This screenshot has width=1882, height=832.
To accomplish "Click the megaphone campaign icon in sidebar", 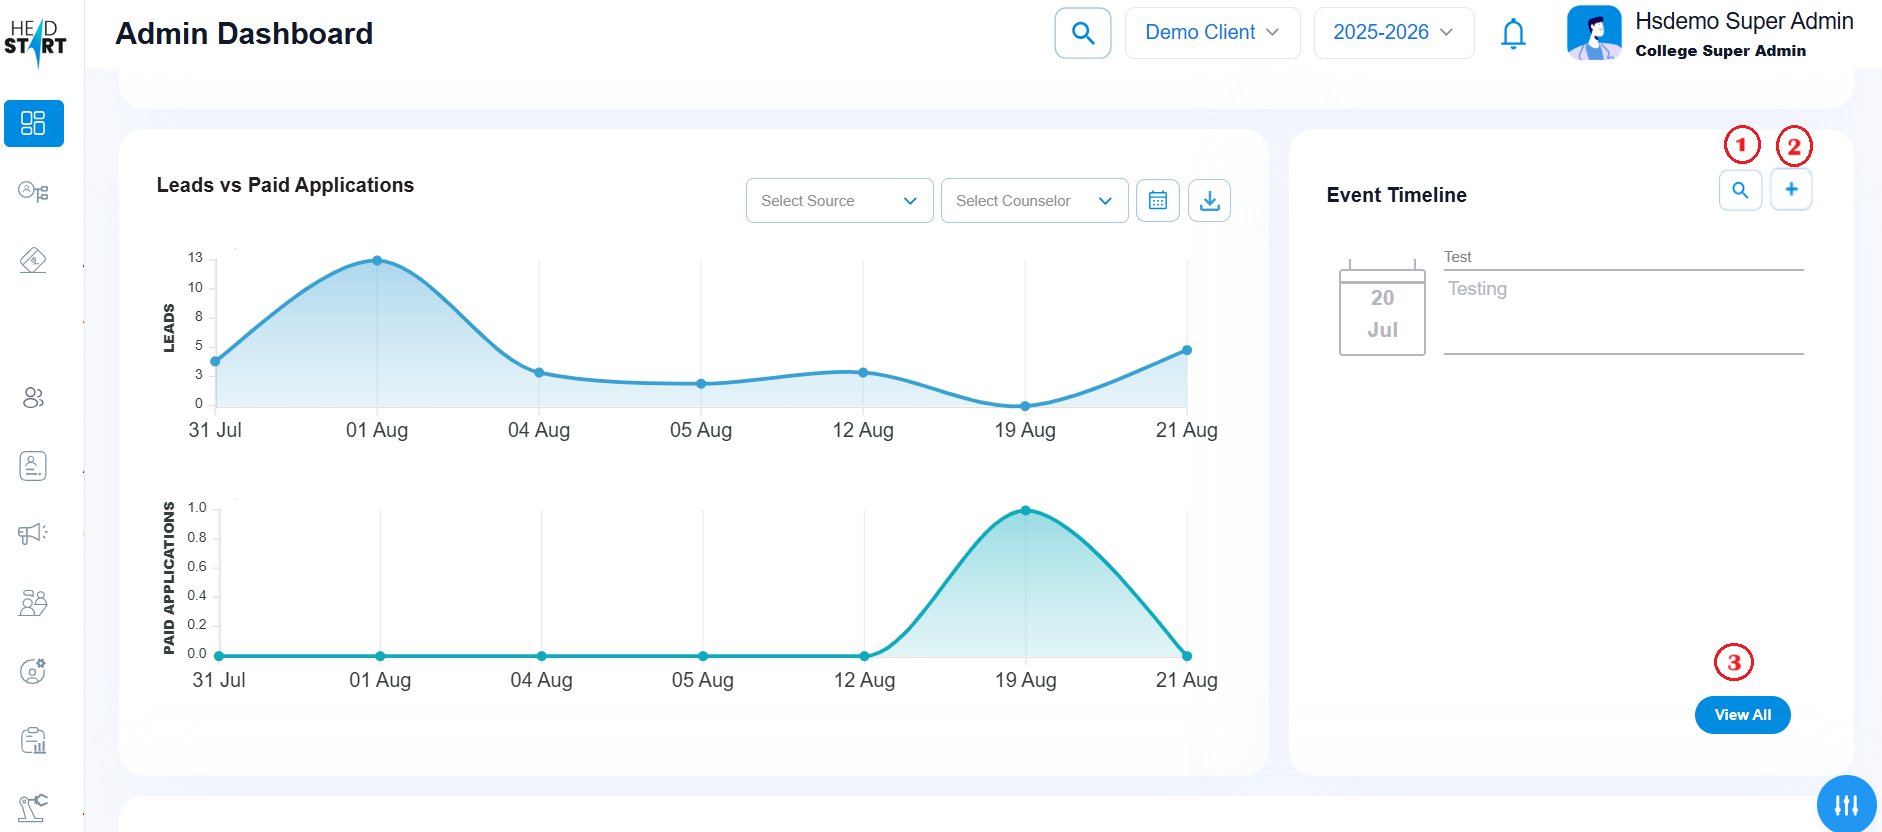I will pos(33,534).
